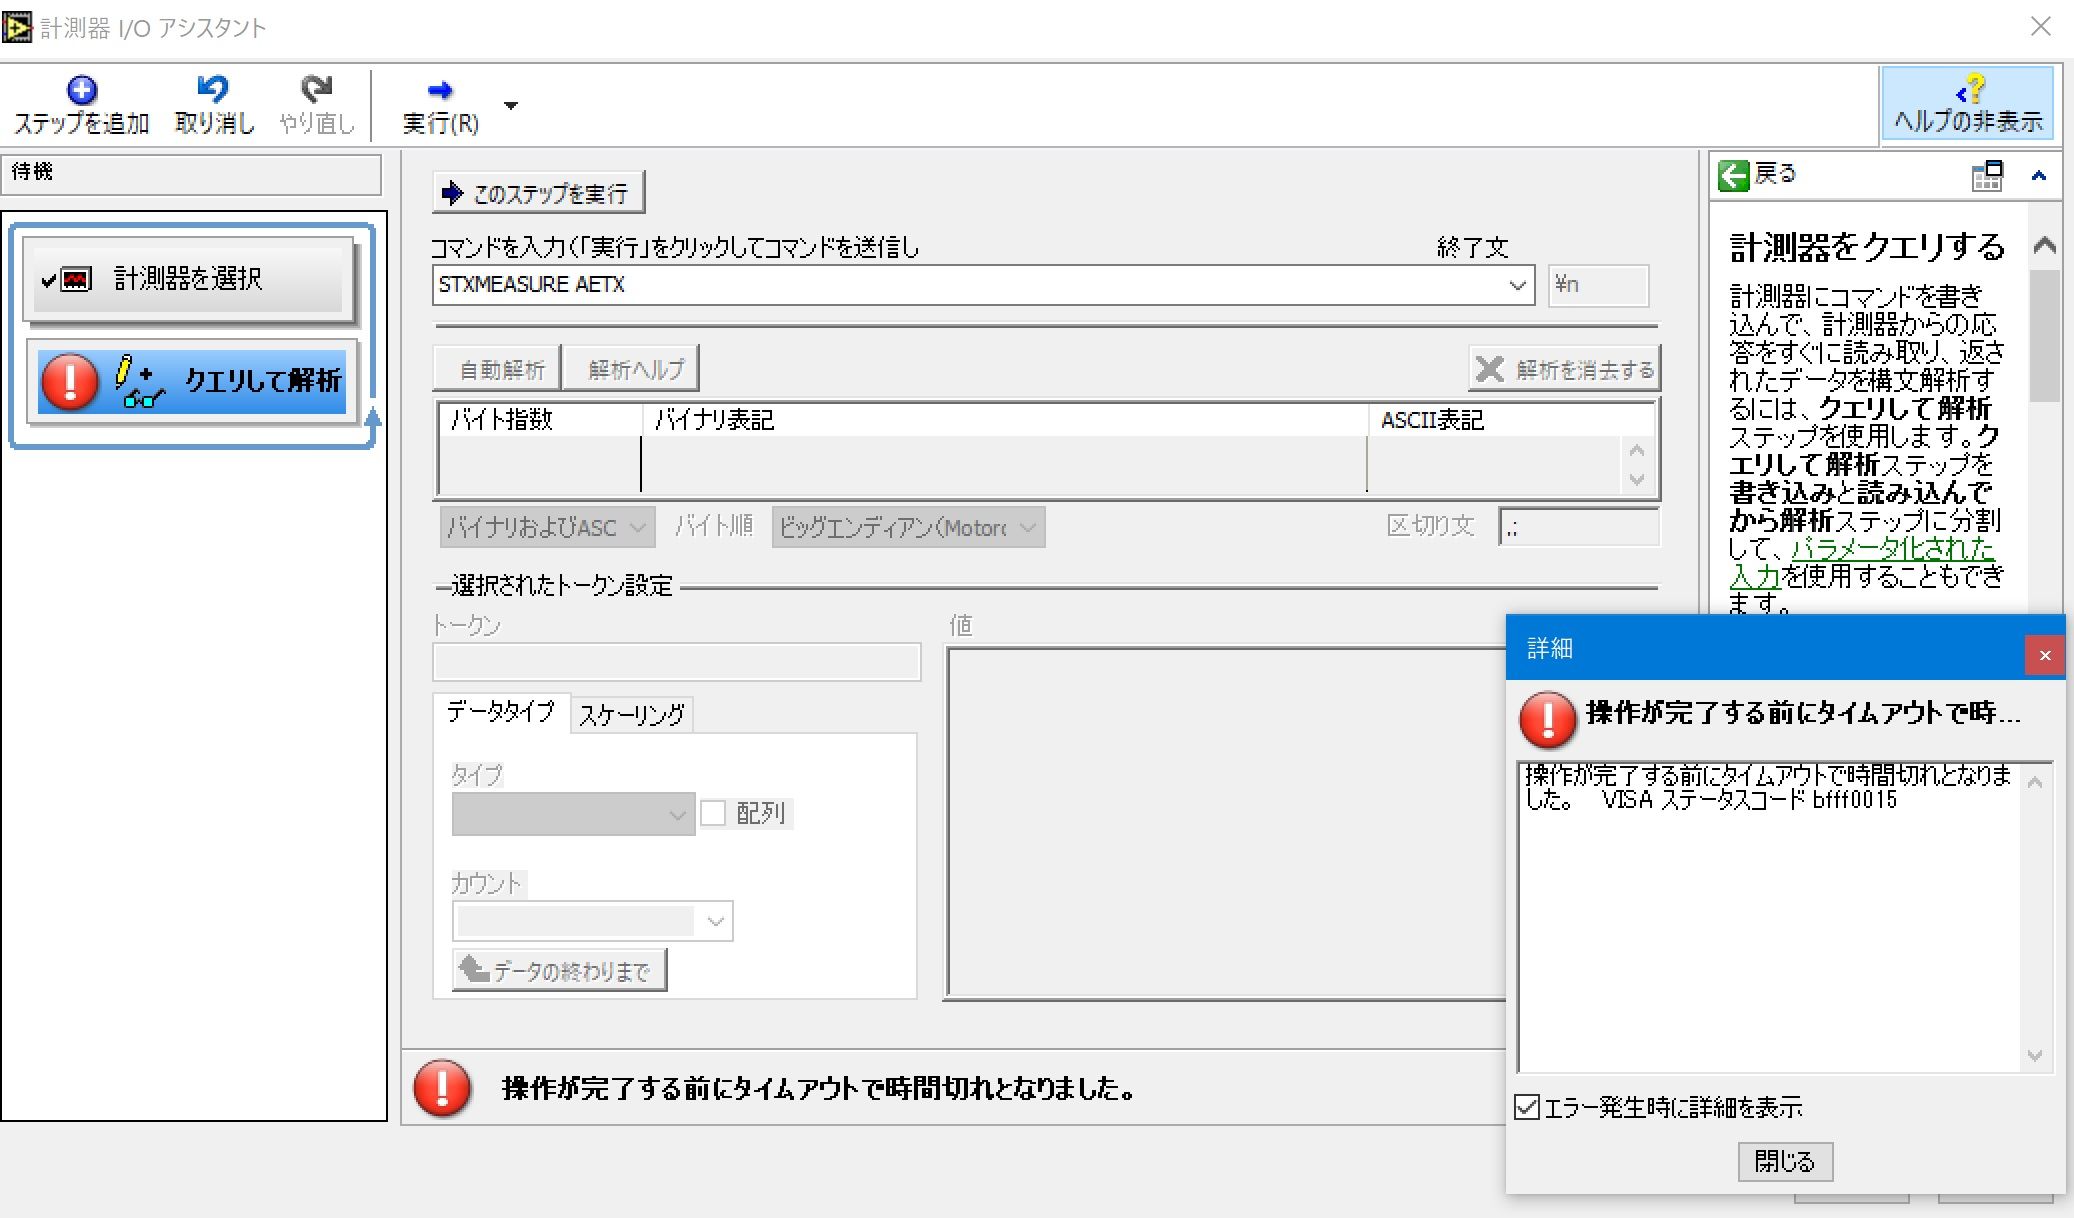
Task: Open the ビッグエンディアン byte order dropdown
Action: coord(908,527)
